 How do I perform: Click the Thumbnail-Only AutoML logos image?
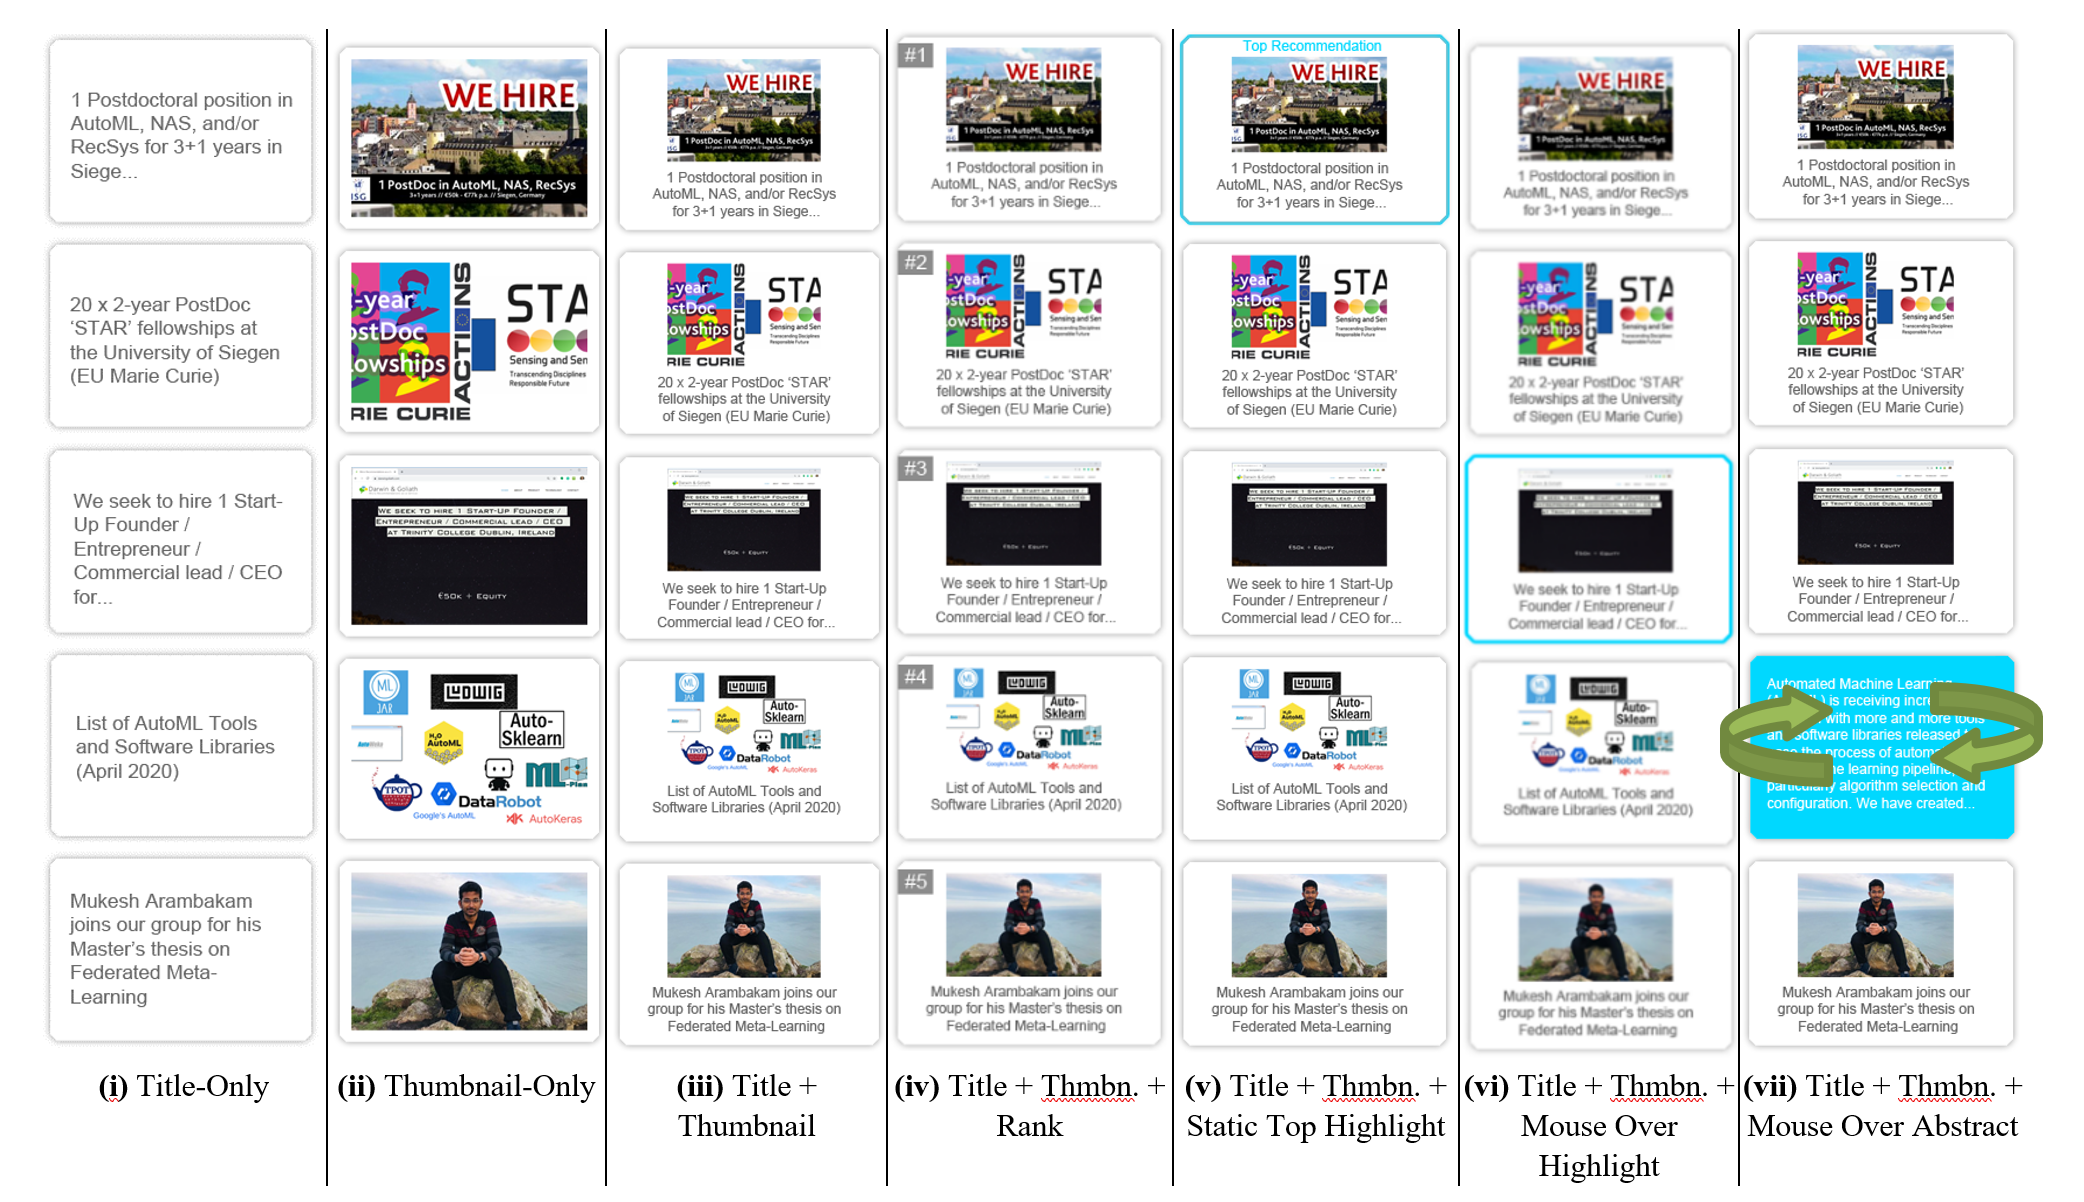(469, 748)
